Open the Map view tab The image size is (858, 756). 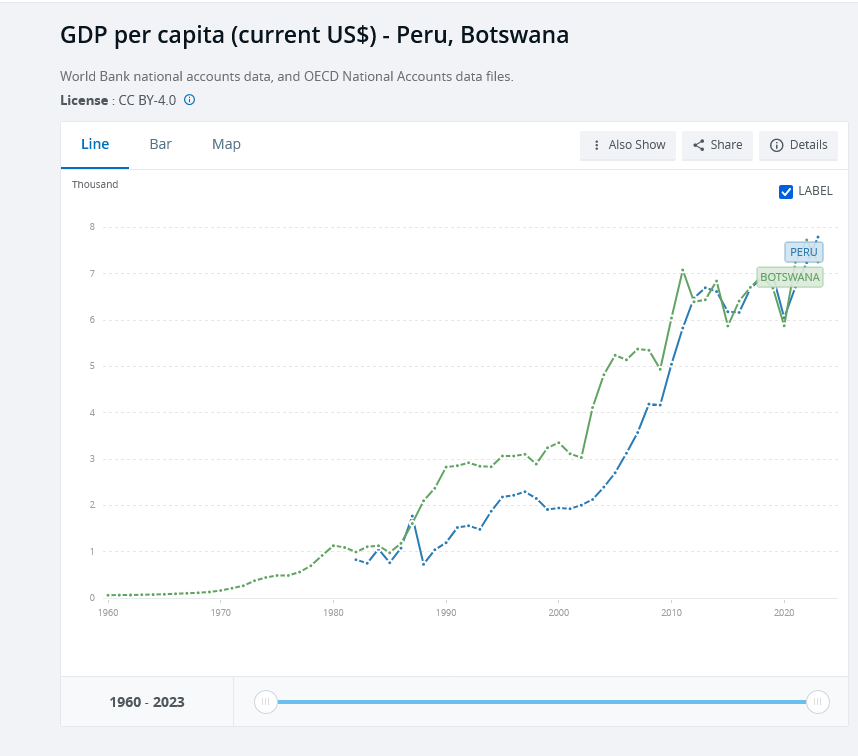point(226,144)
